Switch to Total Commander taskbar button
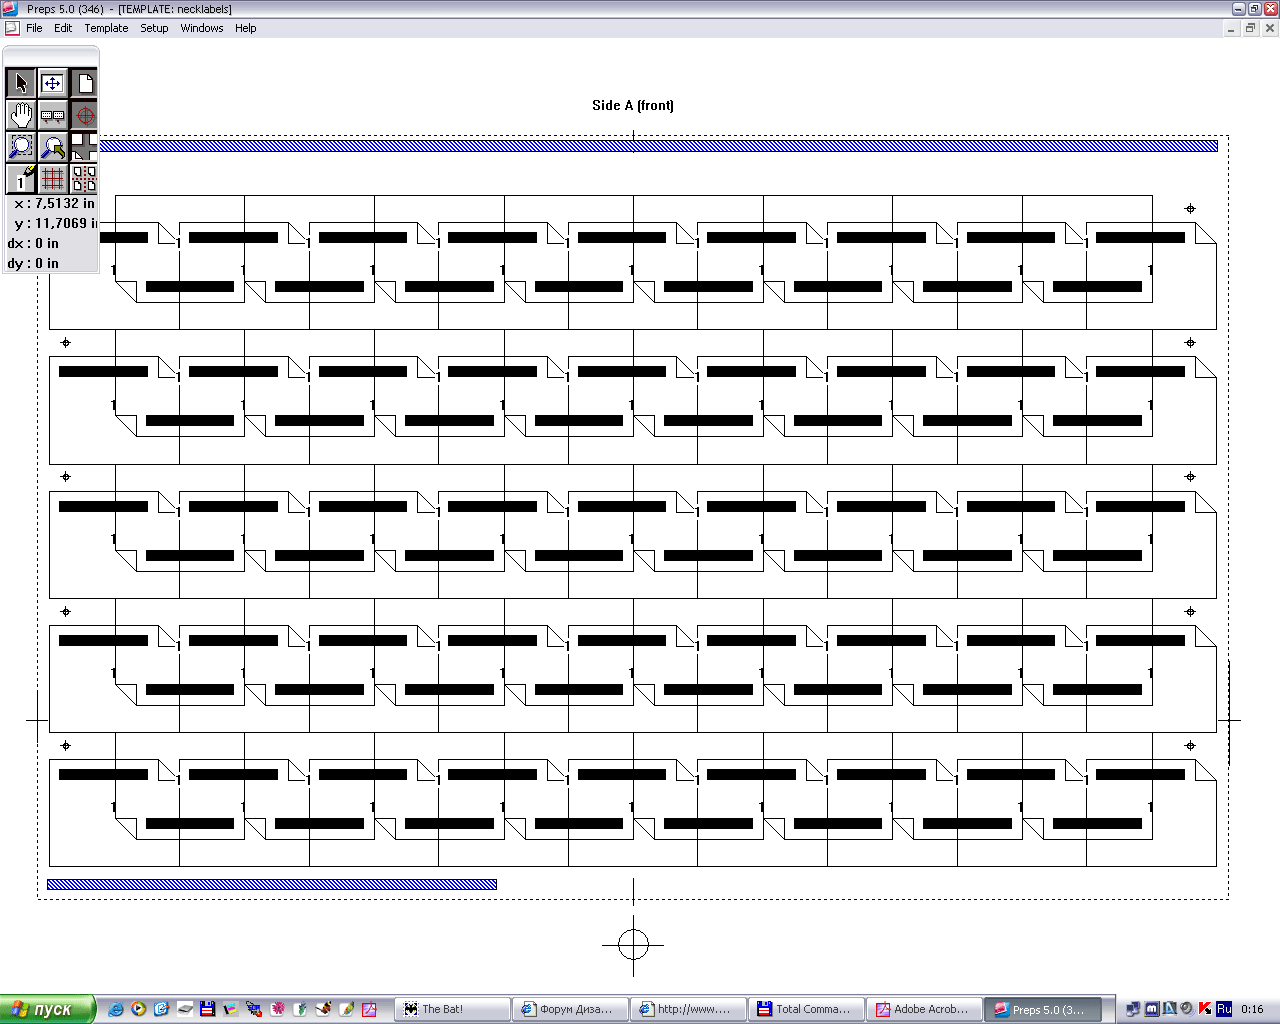This screenshot has width=1280, height=1024. 806,1010
